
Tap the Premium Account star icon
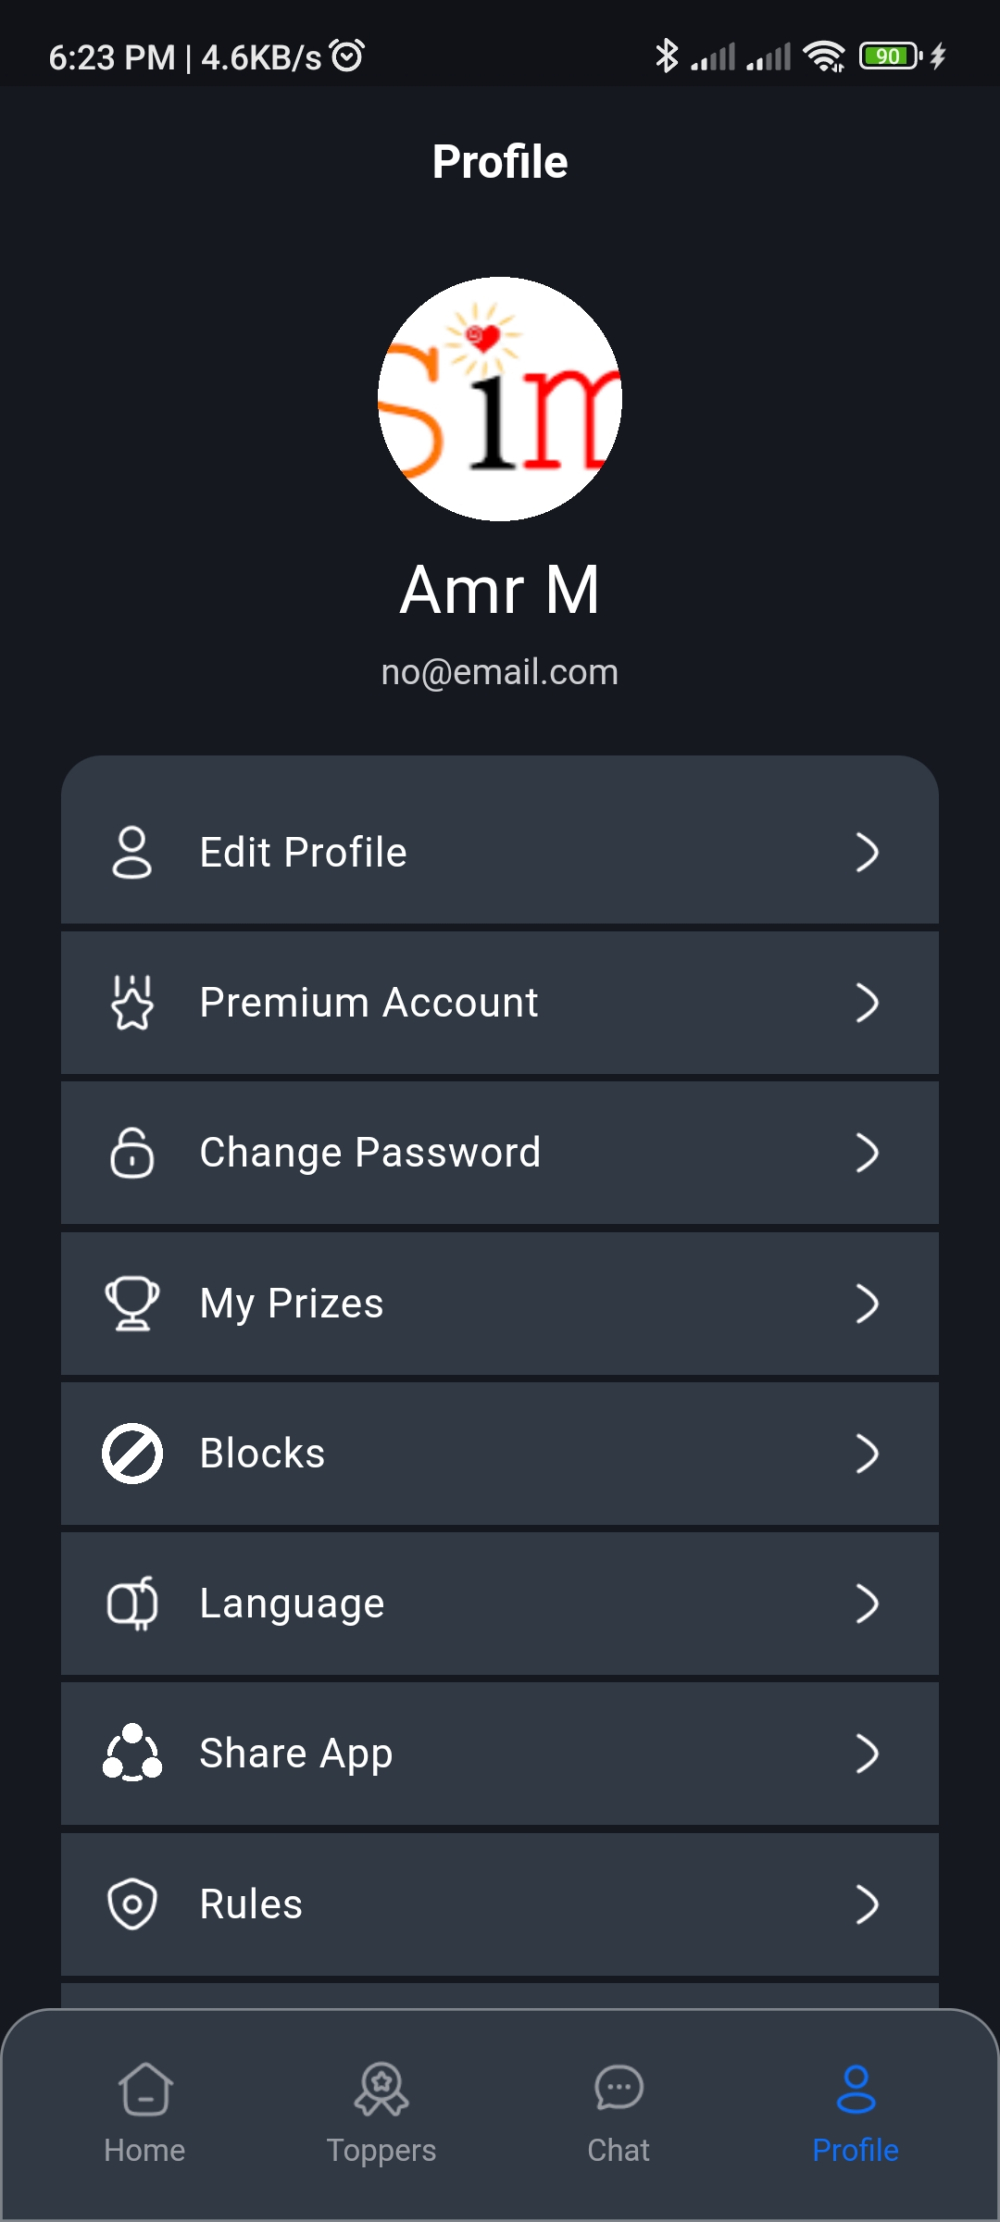132,1003
